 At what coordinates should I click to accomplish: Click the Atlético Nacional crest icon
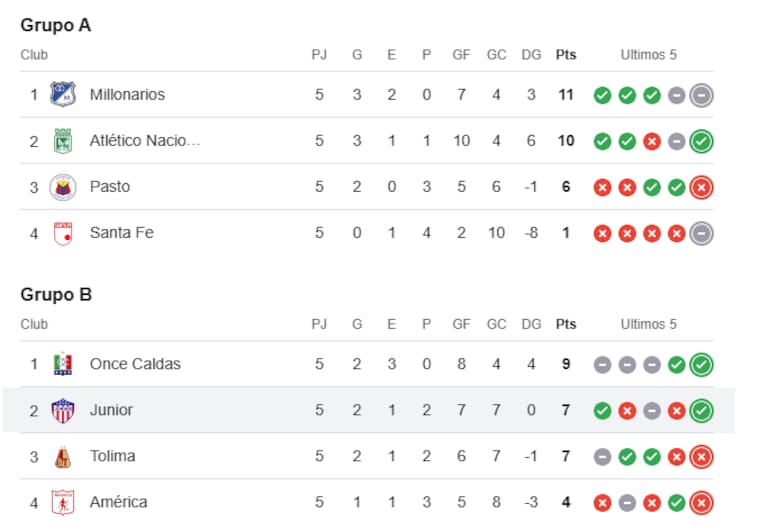(63, 141)
